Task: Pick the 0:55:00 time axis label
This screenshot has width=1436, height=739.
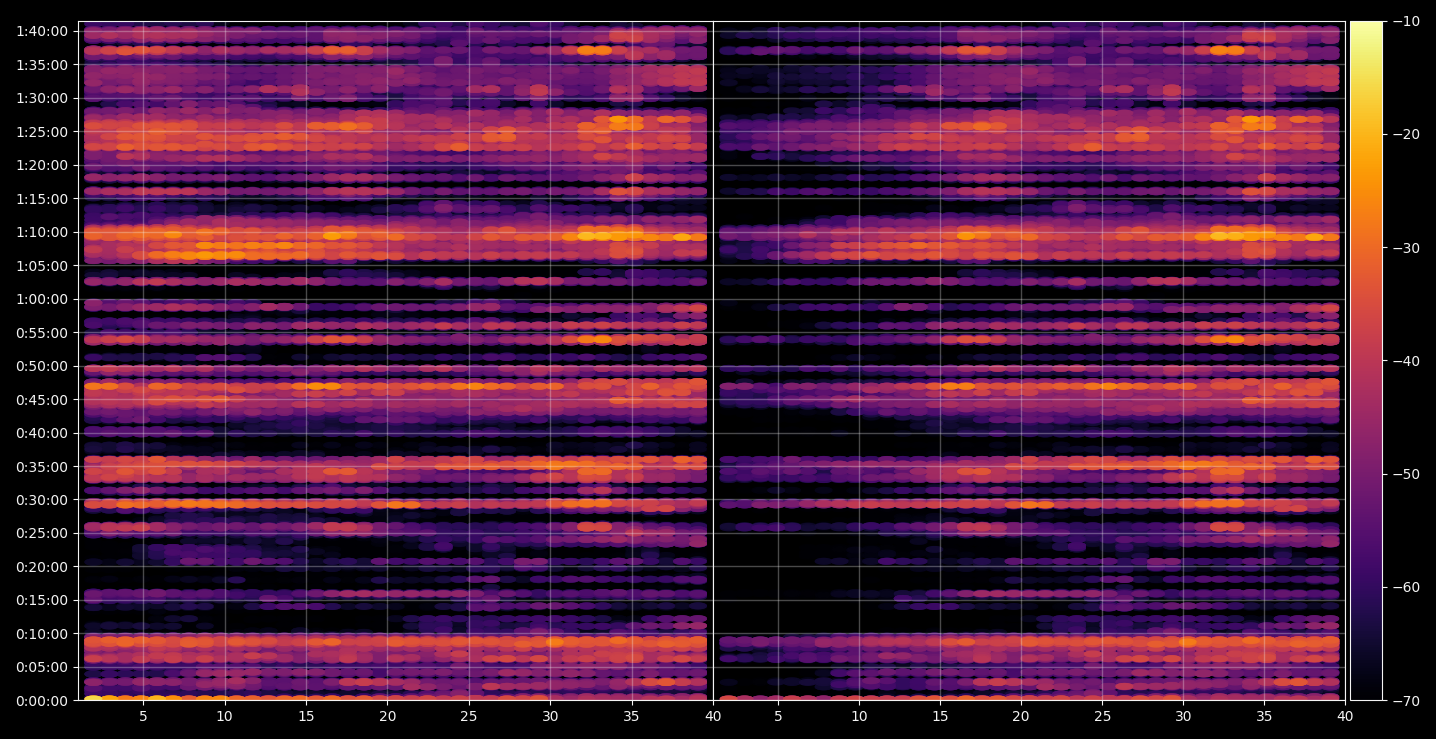Action: tap(42, 332)
